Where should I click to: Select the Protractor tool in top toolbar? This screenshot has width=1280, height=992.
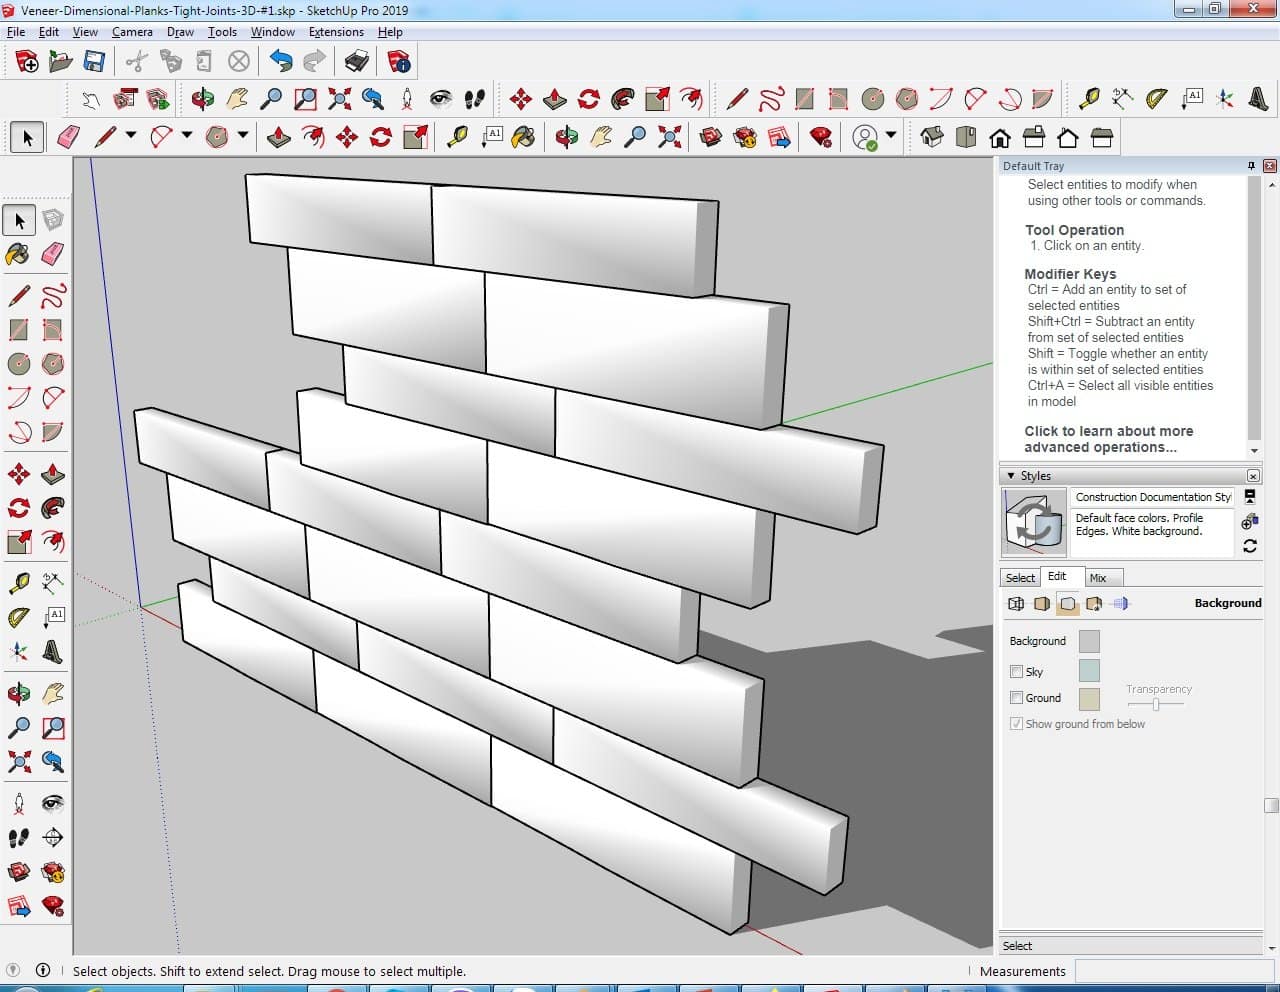coord(1157,98)
